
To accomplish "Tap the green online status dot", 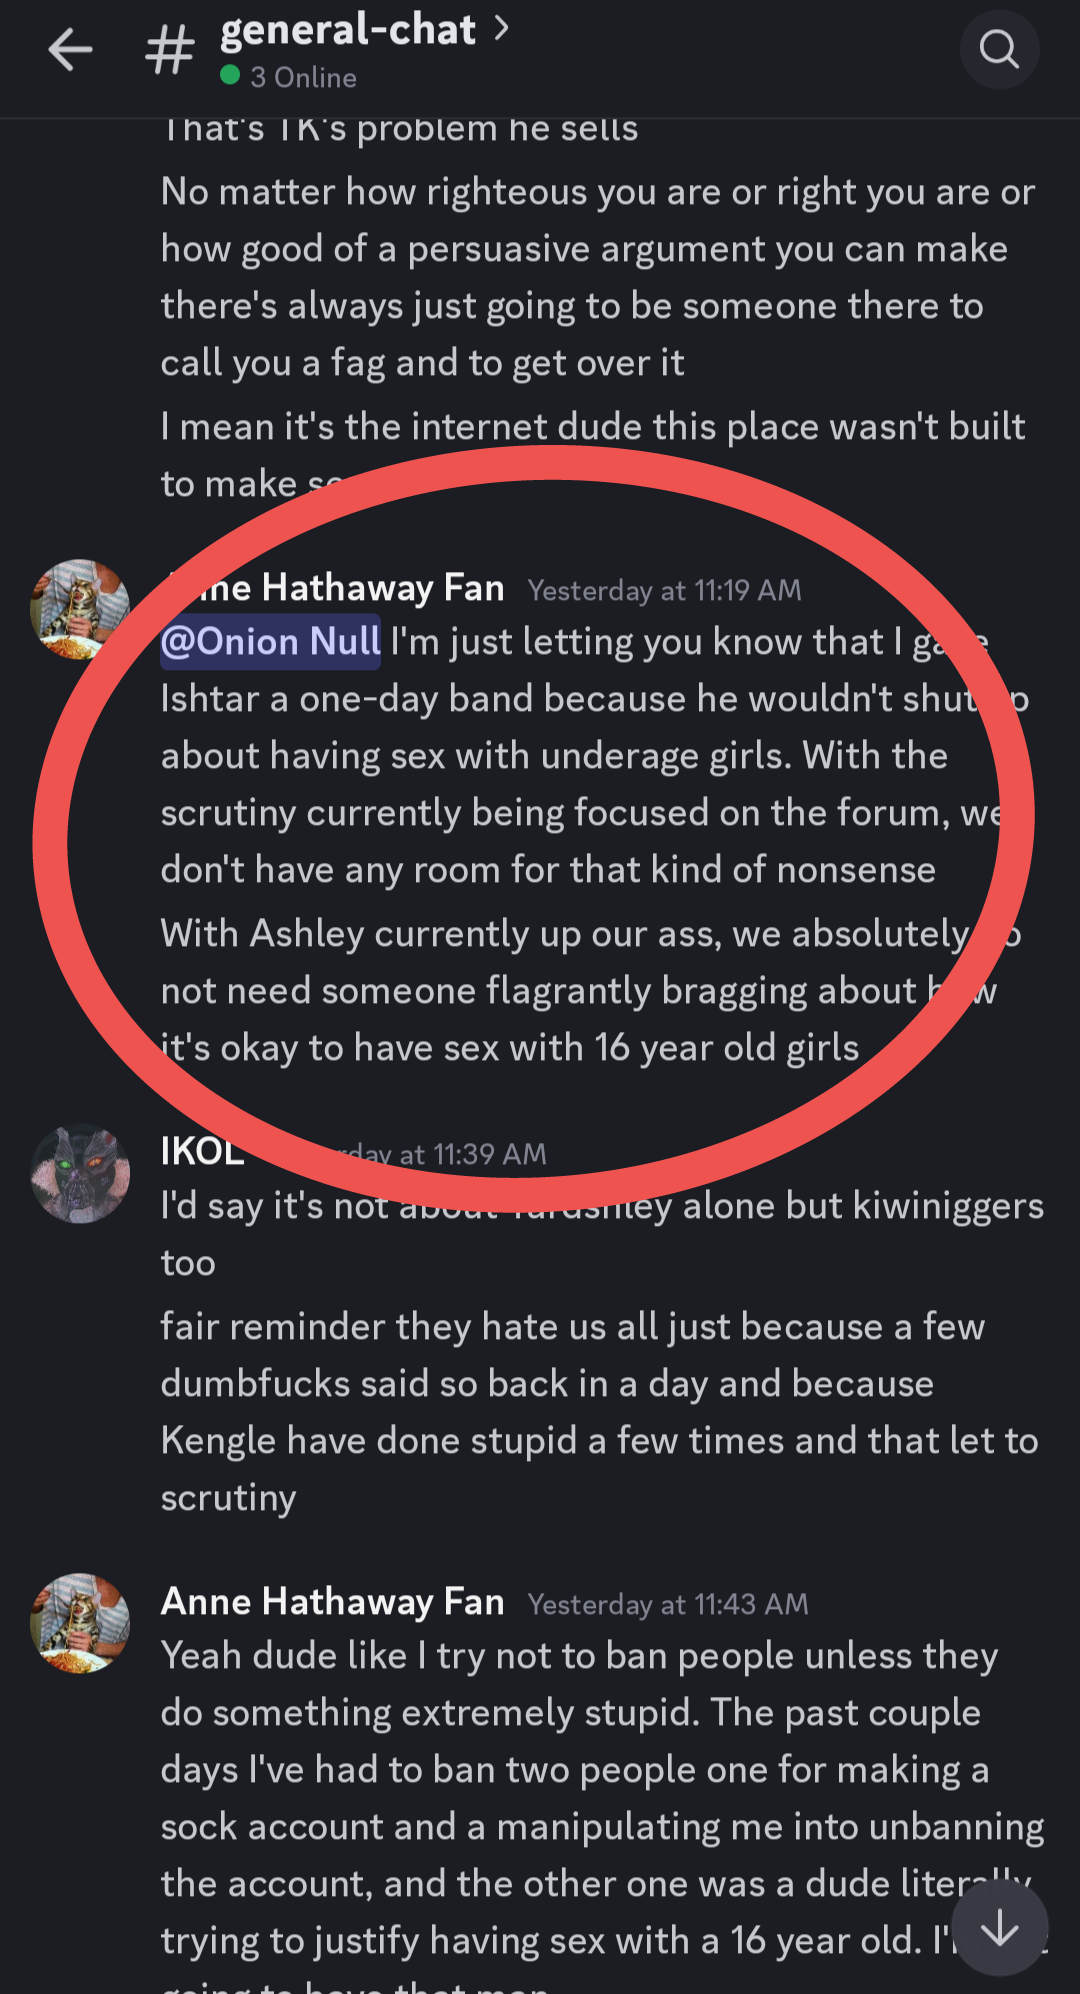I will 230,76.
